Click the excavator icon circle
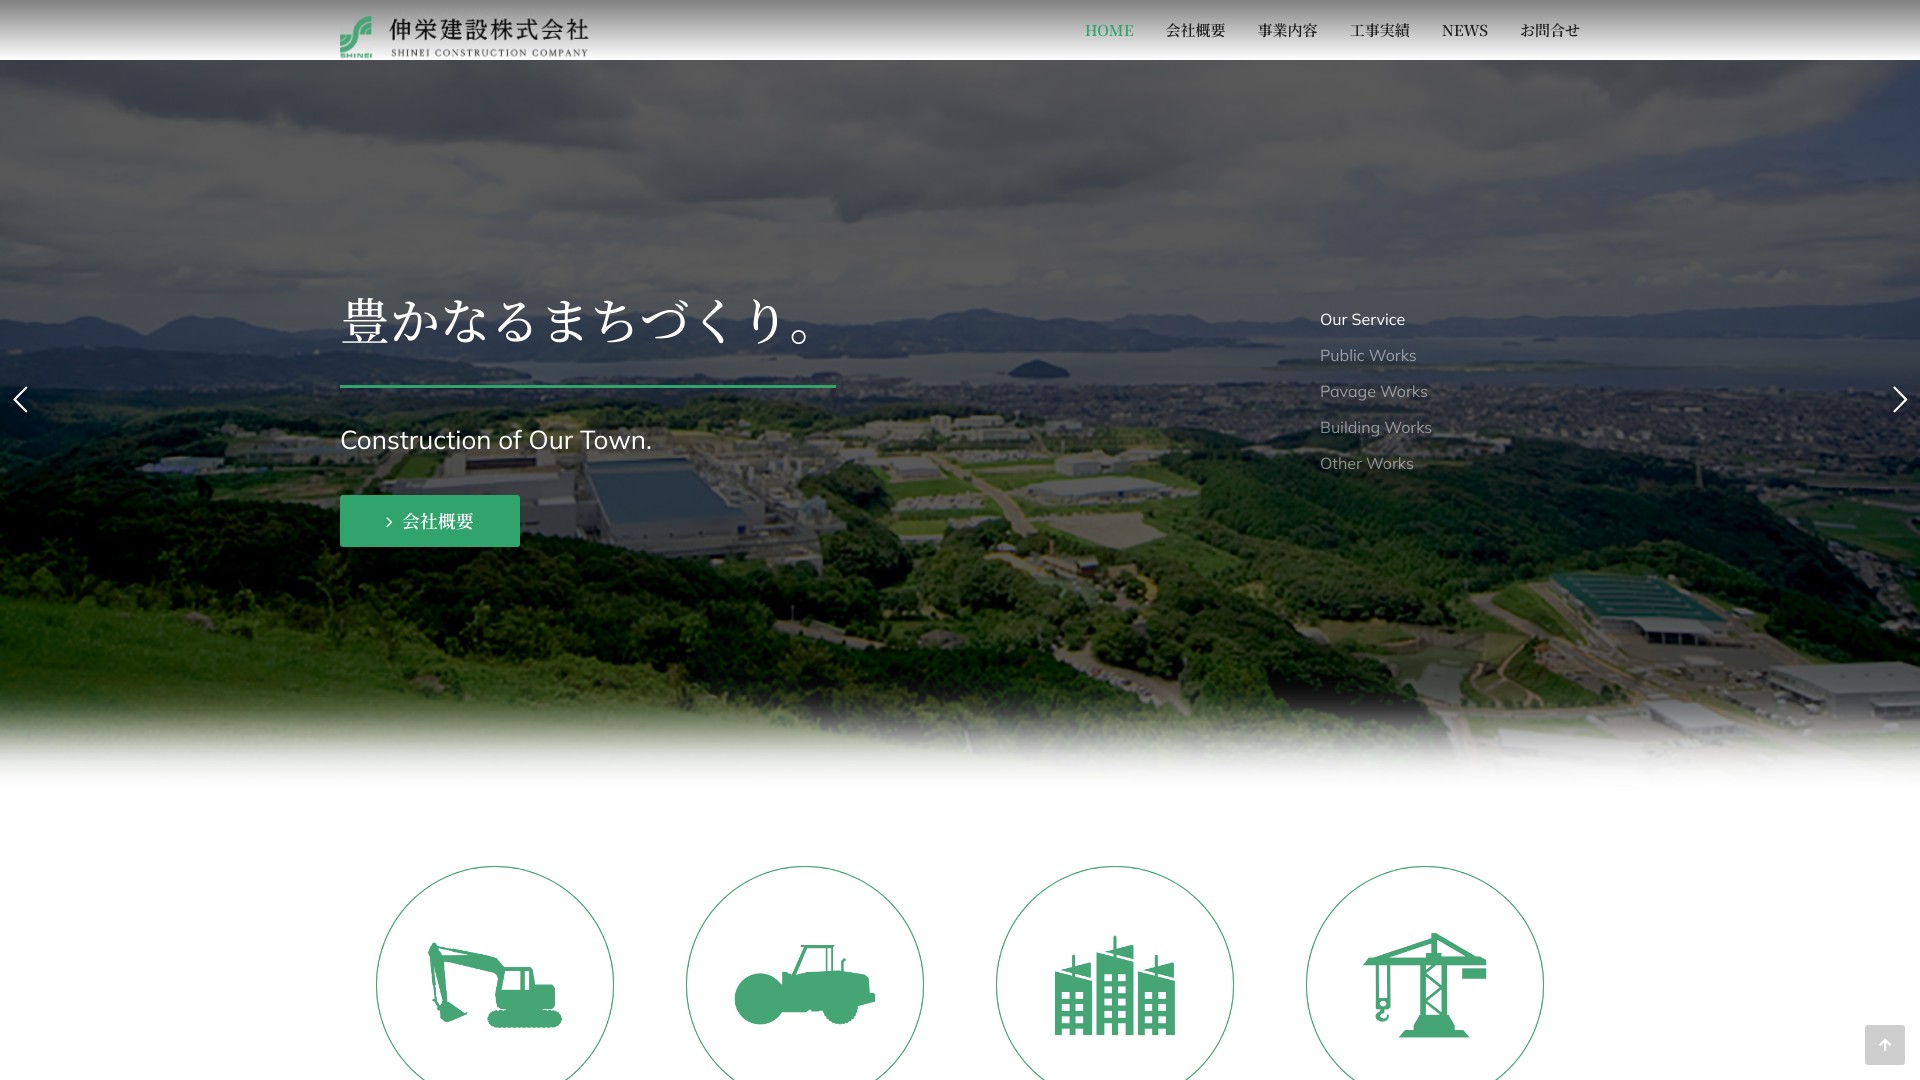The width and height of the screenshot is (1920, 1080). pyautogui.click(x=495, y=984)
